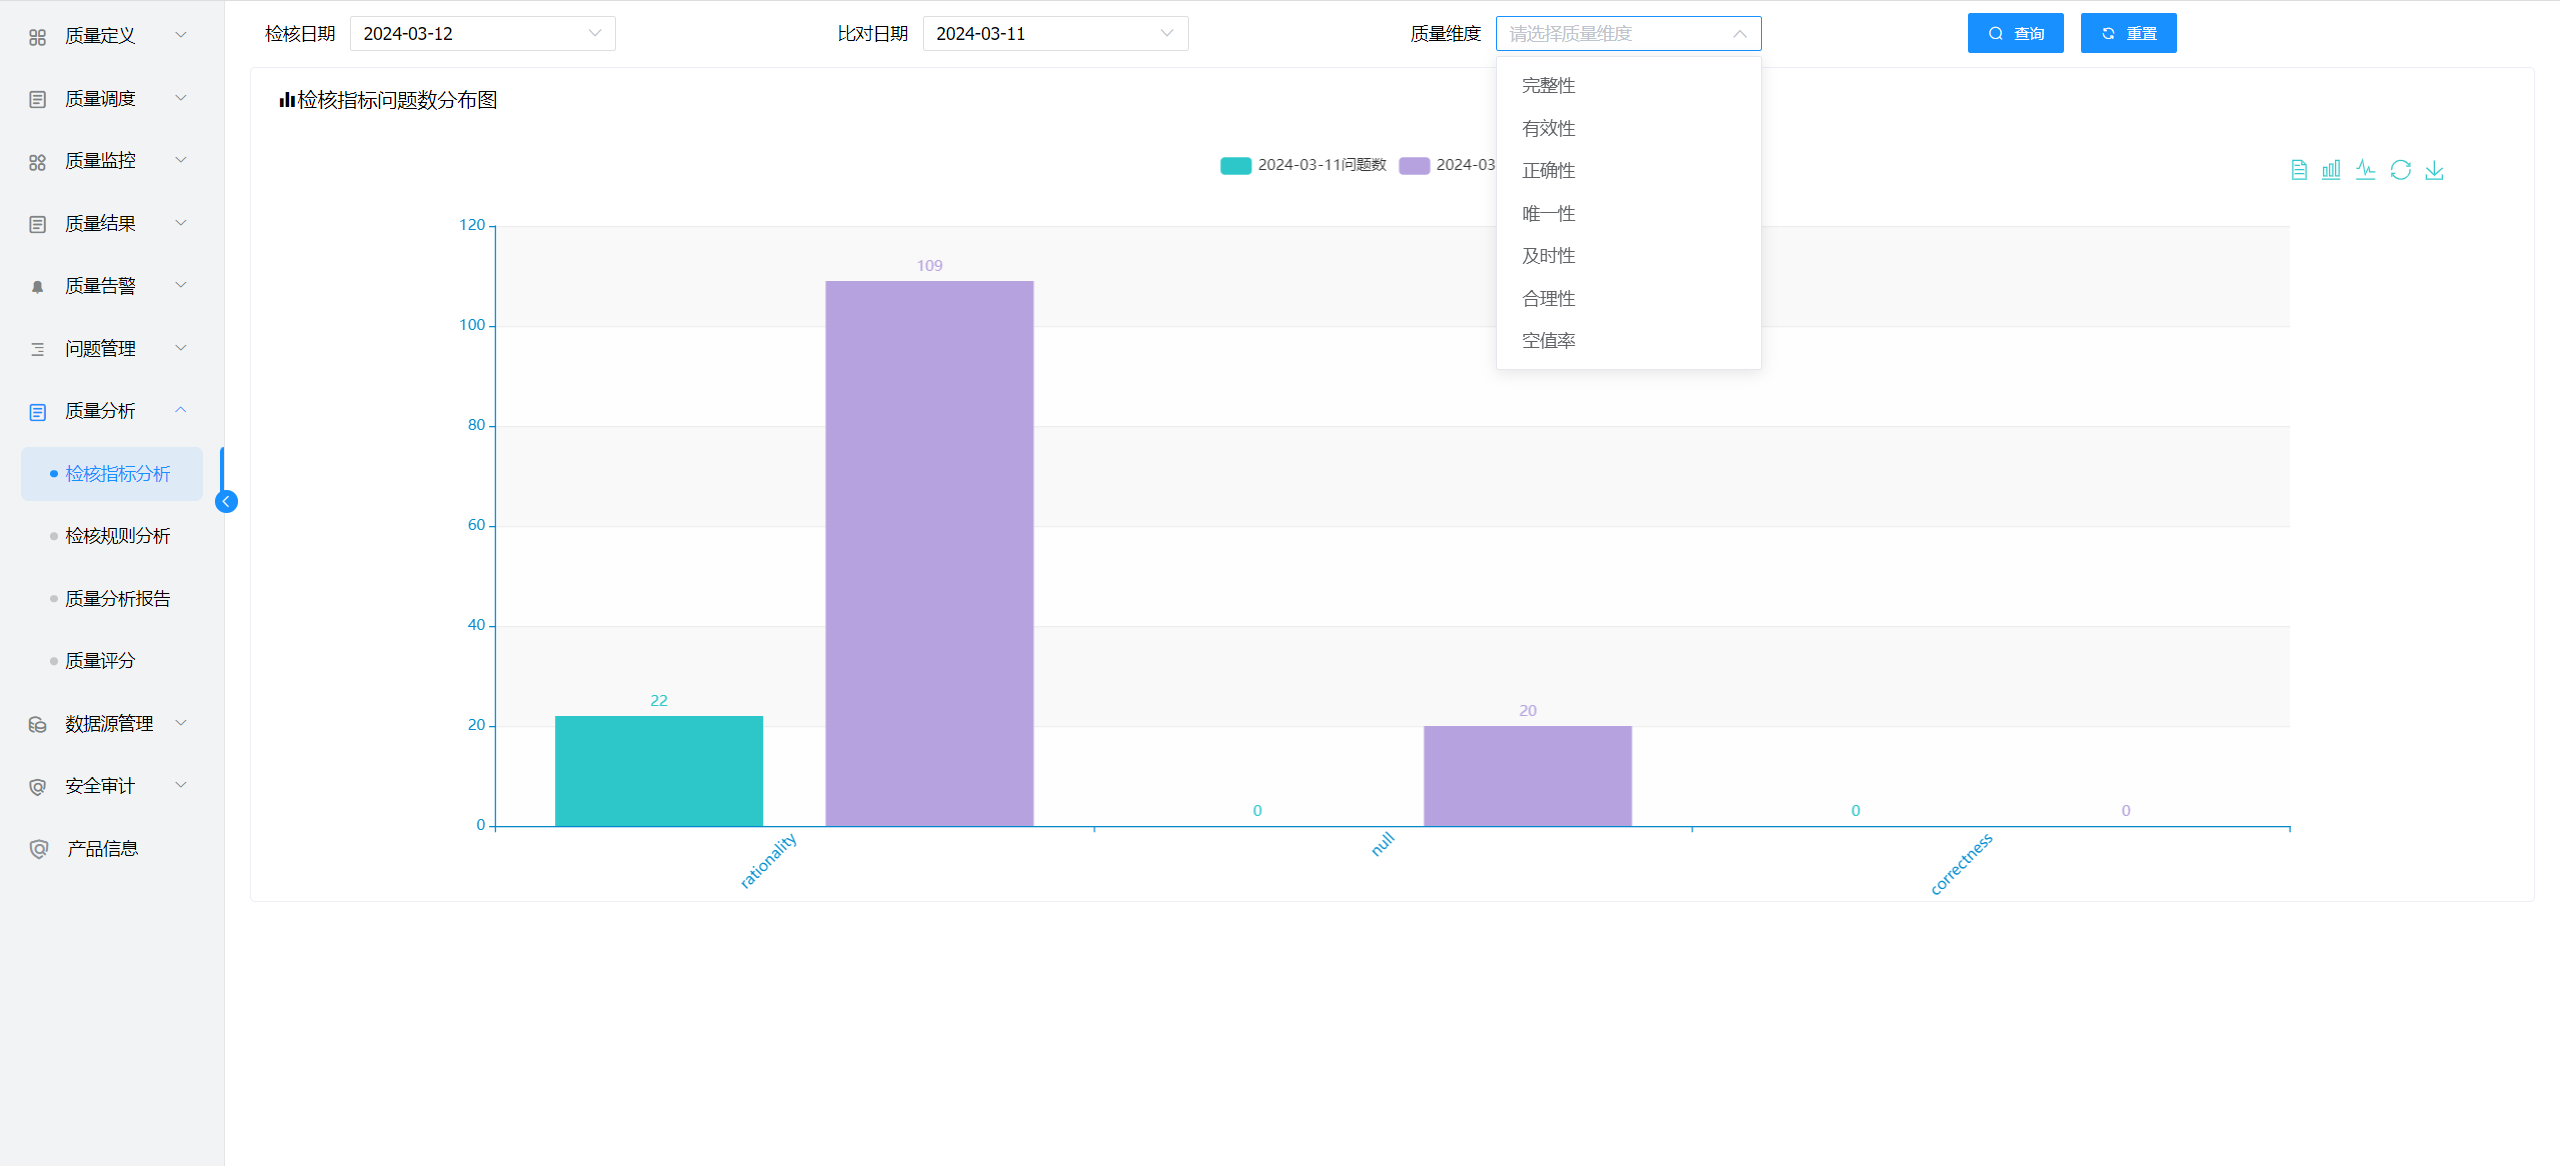Collapse sidebar with blue arrow button
The image size is (2560, 1166).
point(226,501)
